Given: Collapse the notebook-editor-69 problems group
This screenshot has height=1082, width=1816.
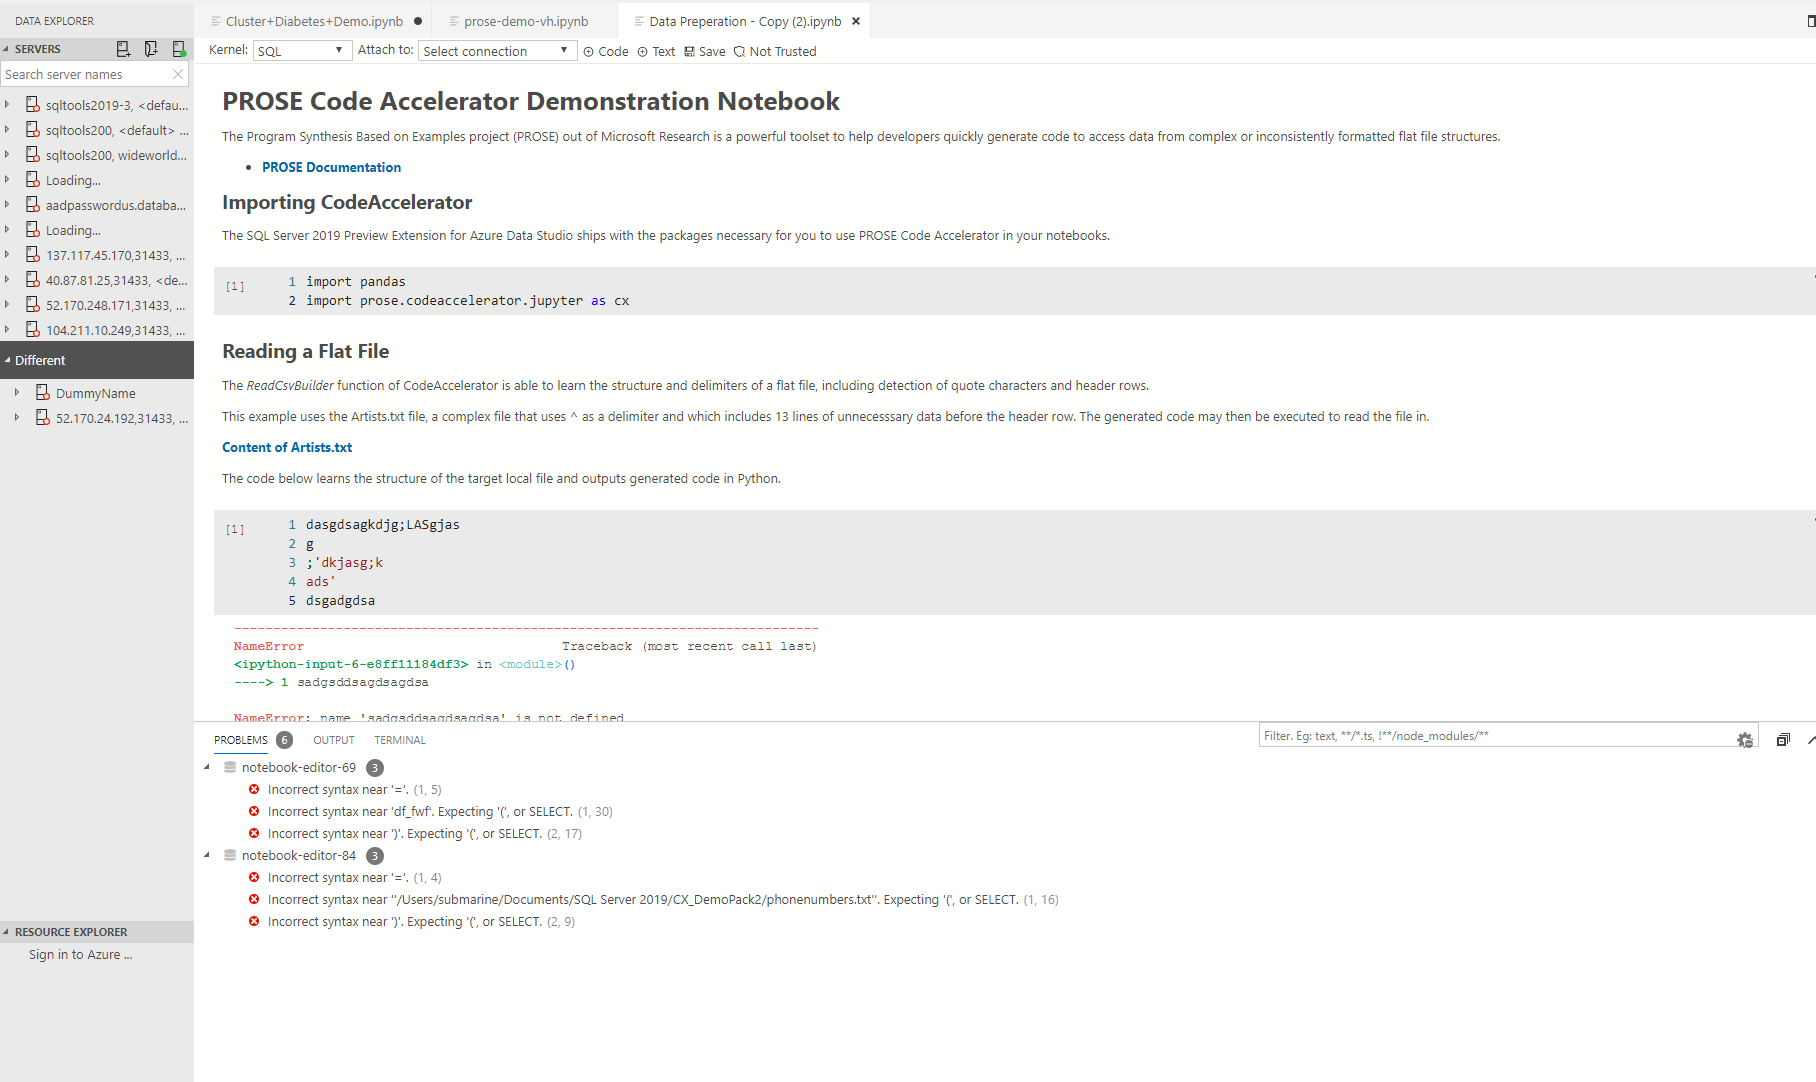Looking at the screenshot, I should coord(207,767).
